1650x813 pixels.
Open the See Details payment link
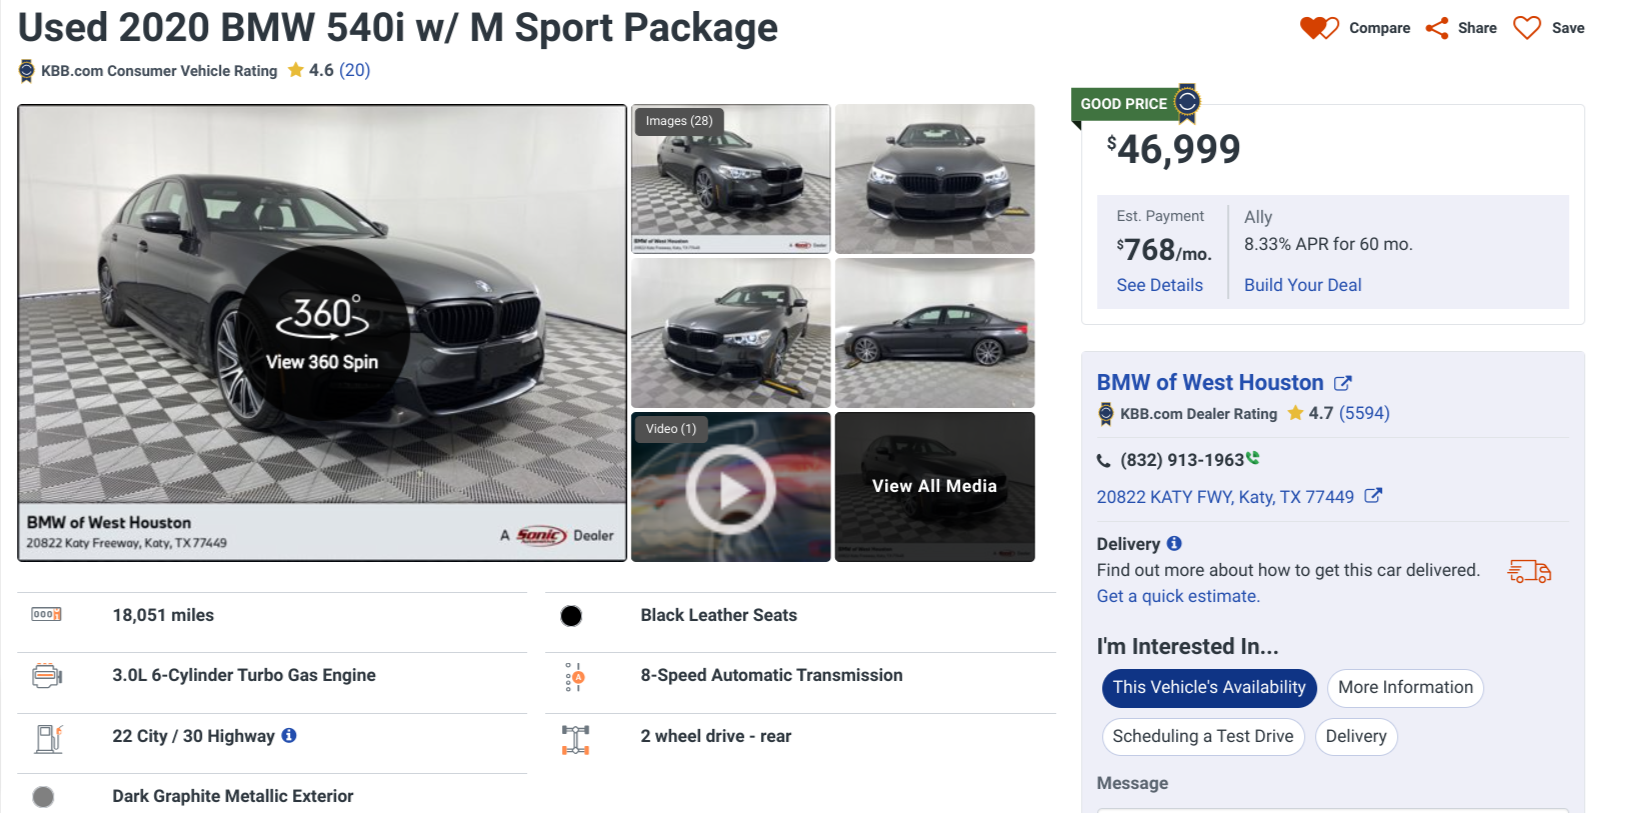[x=1160, y=285]
